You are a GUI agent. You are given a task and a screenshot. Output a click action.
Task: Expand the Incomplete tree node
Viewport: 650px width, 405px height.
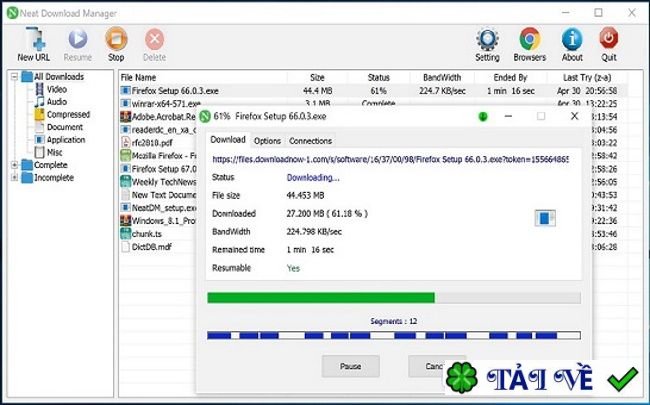coord(15,178)
